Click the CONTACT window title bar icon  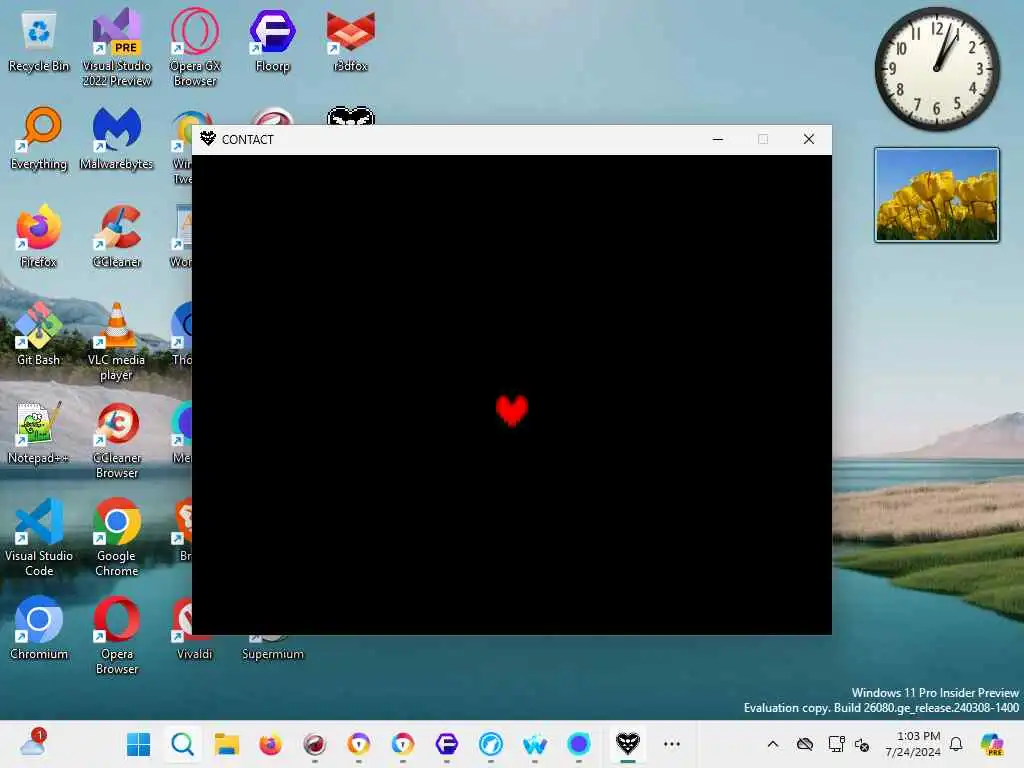(x=208, y=138)
